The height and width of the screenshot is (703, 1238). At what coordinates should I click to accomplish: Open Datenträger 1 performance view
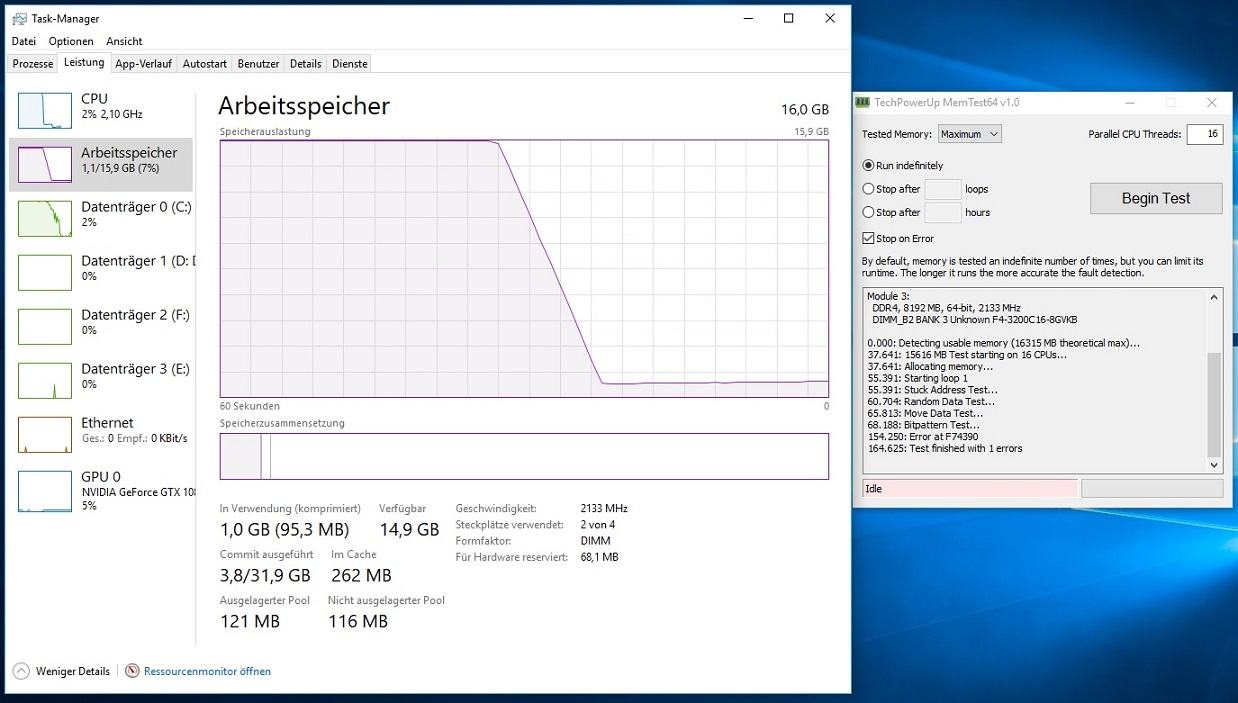[x=101, y=273]
